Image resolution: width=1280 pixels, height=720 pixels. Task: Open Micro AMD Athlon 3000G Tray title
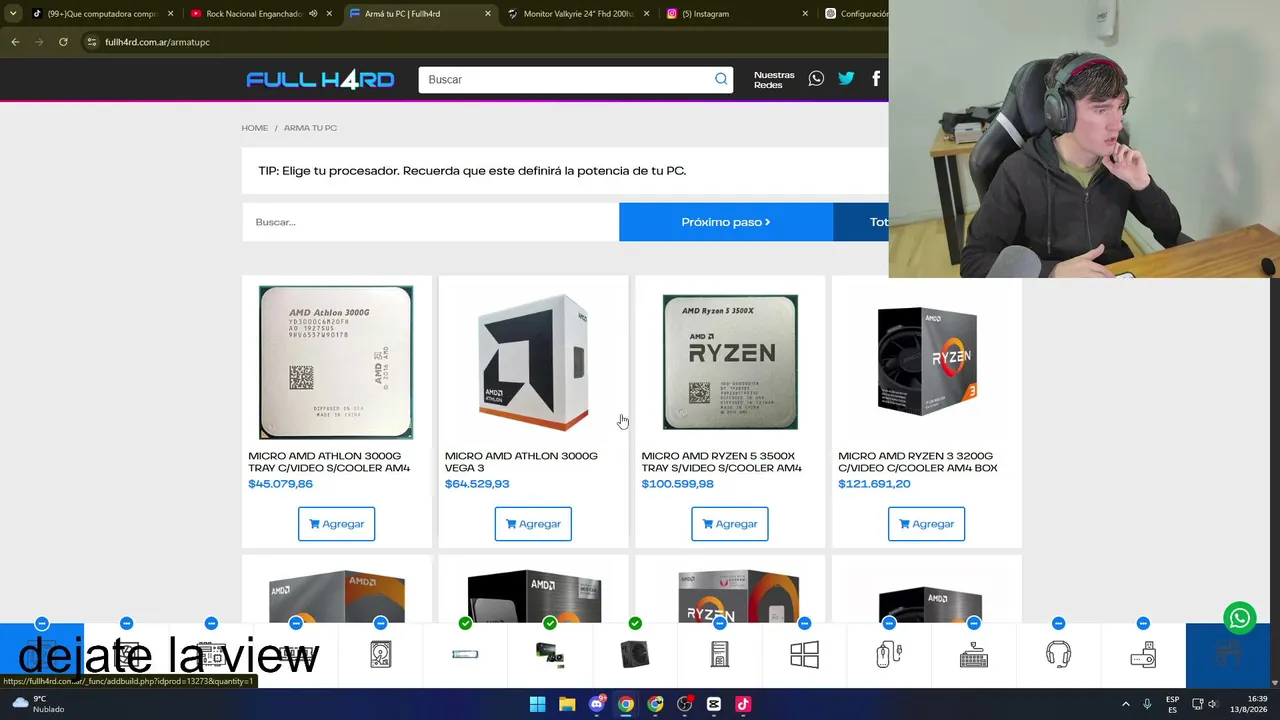[x=329, y=462]
